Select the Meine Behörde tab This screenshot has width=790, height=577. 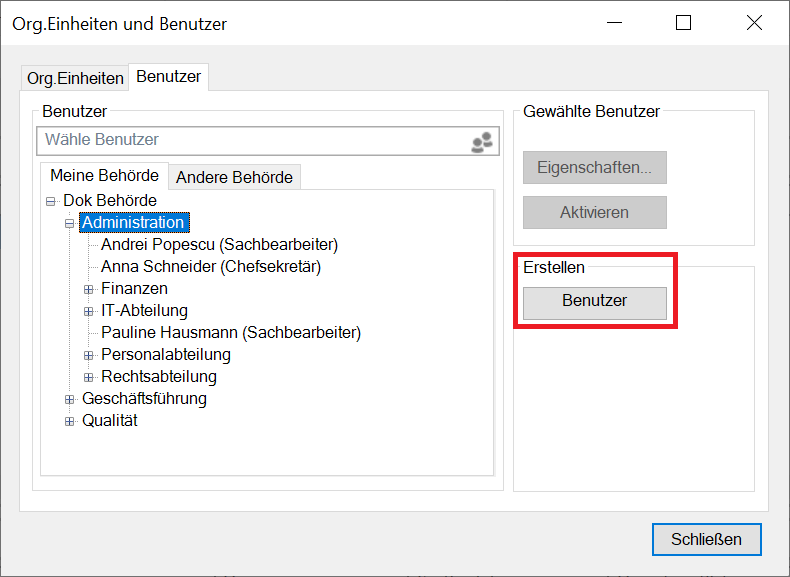pyautogui.click(x=104, y=176)
